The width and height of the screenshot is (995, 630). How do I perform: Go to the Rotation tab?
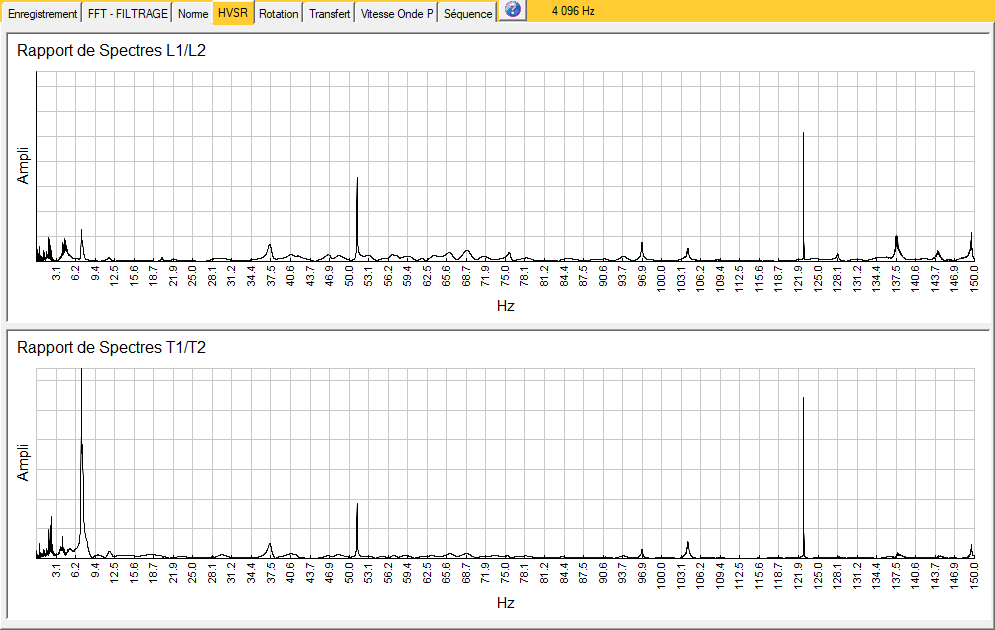pos(279,13)
